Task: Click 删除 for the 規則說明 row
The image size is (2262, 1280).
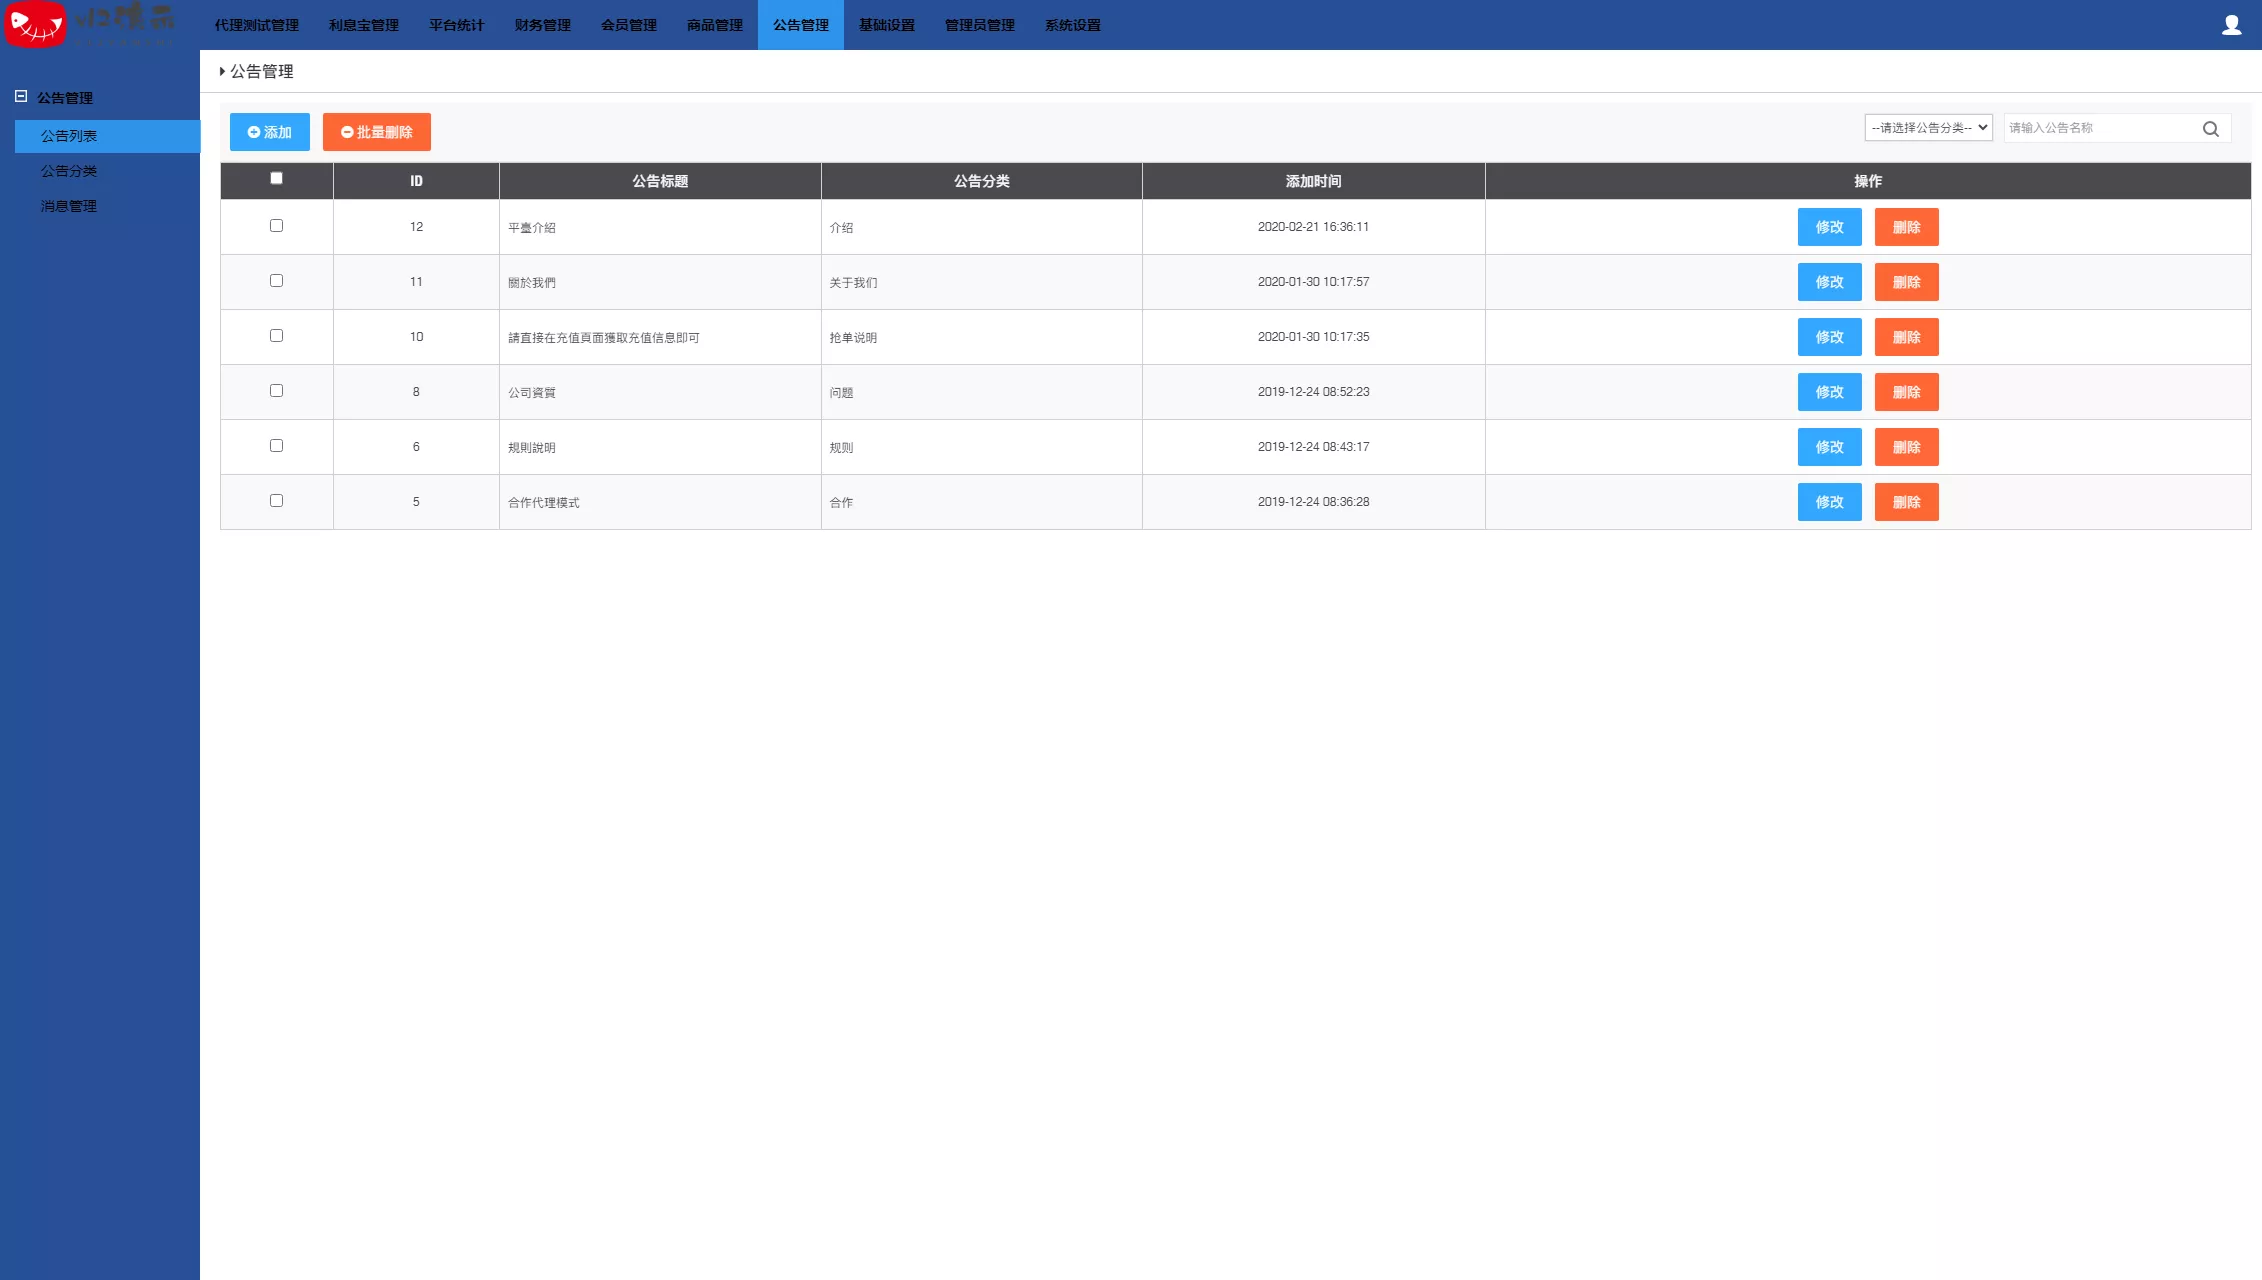Action: point(1906,447)
